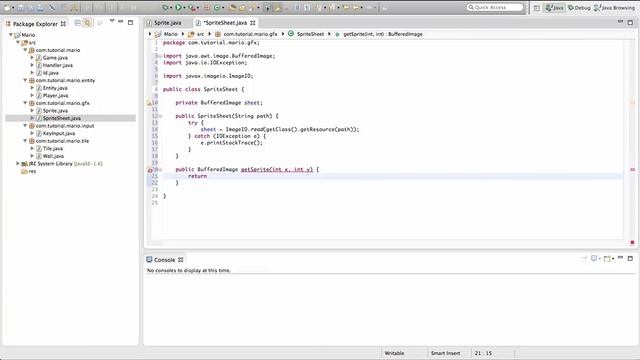This screenshot has width=640, height=360.
Task: Select Sprite.java in Package Explorer tree
Action: [x=55, y=111]
